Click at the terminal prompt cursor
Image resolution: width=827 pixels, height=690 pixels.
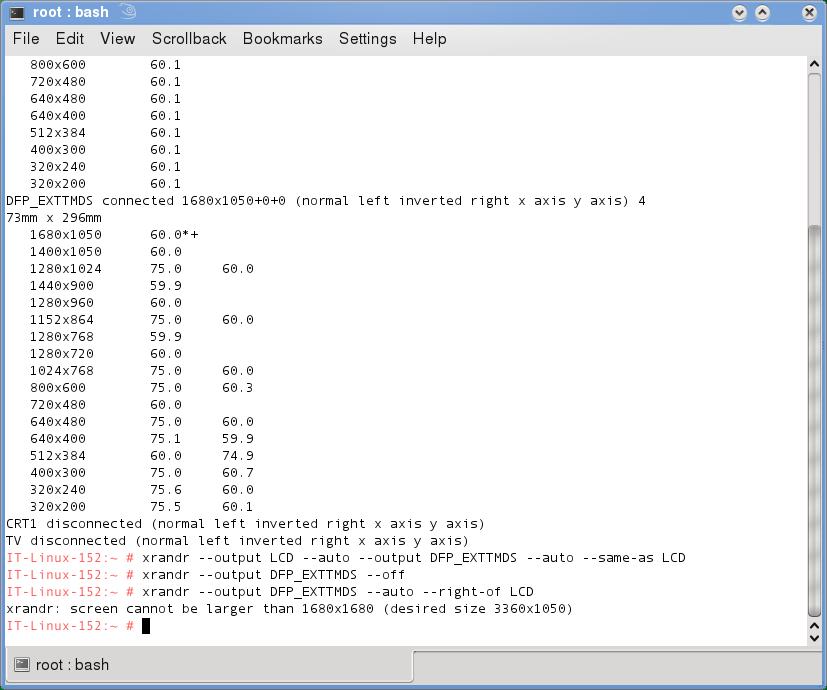tap(146, 626)
